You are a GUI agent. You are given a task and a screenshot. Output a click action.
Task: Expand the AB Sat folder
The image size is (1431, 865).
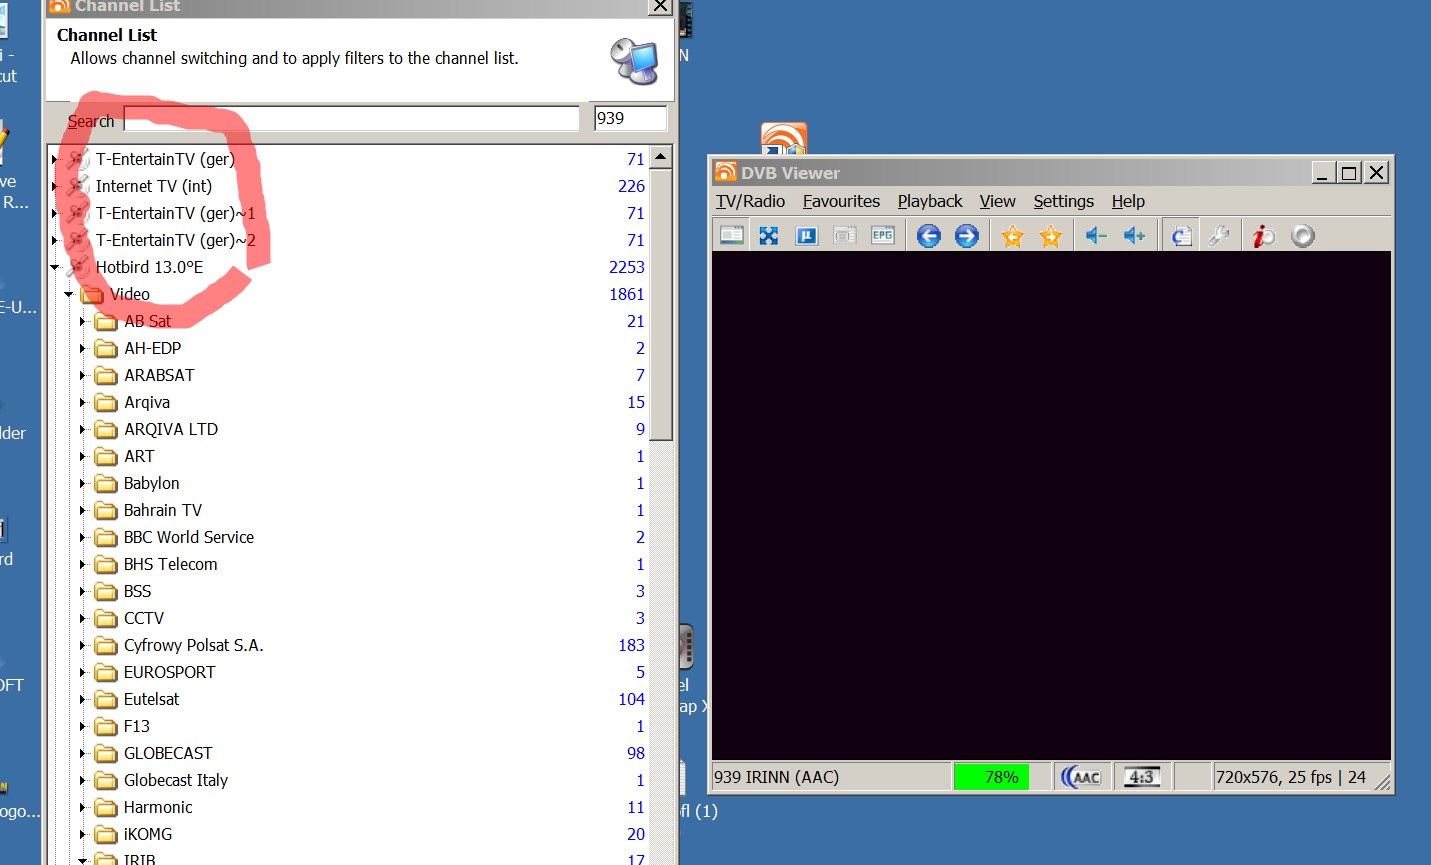[x=83, y=322]
